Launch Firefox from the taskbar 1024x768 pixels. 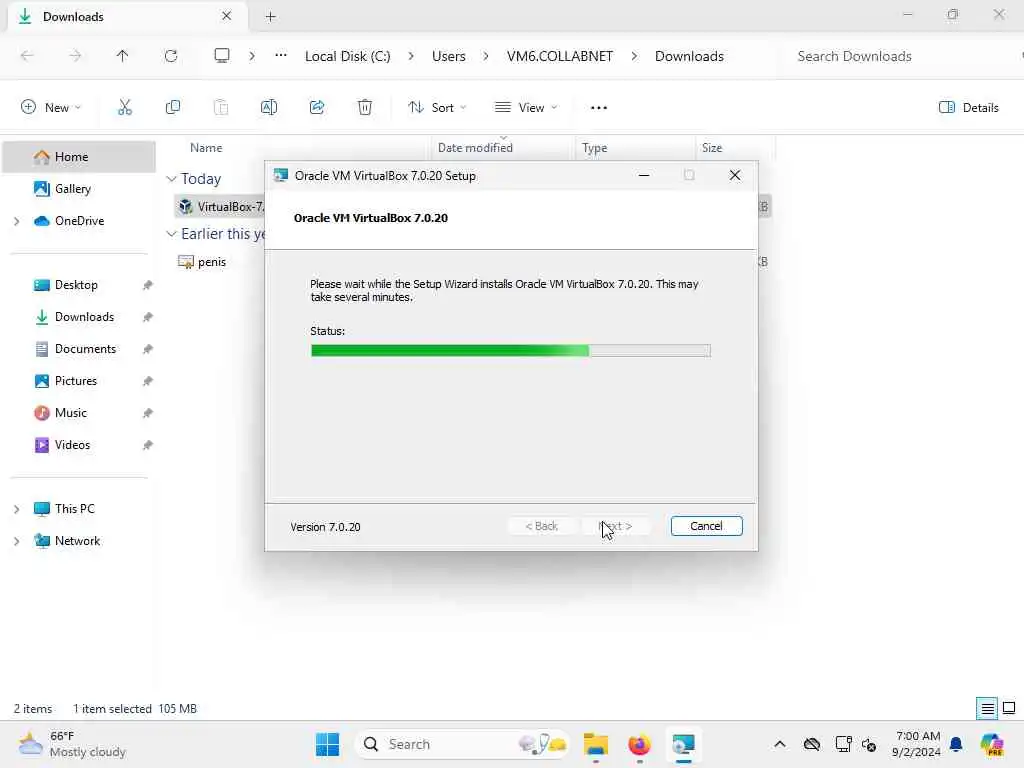(x=639, y=744)
